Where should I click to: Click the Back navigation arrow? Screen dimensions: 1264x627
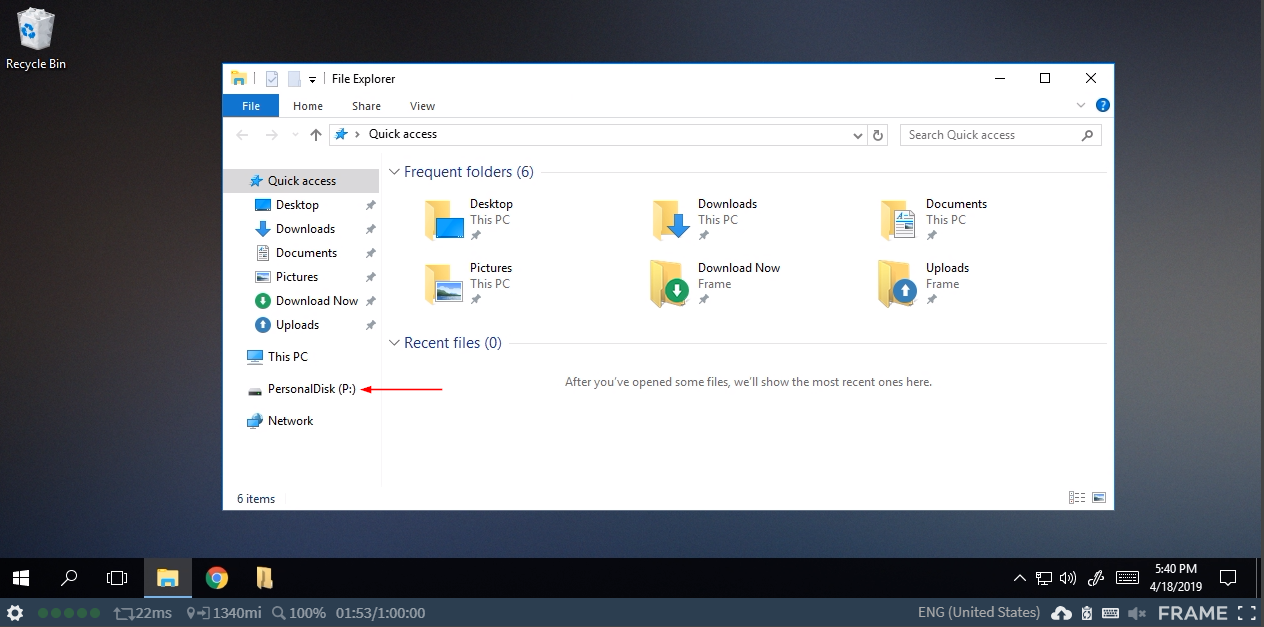(x=241, y=134)
